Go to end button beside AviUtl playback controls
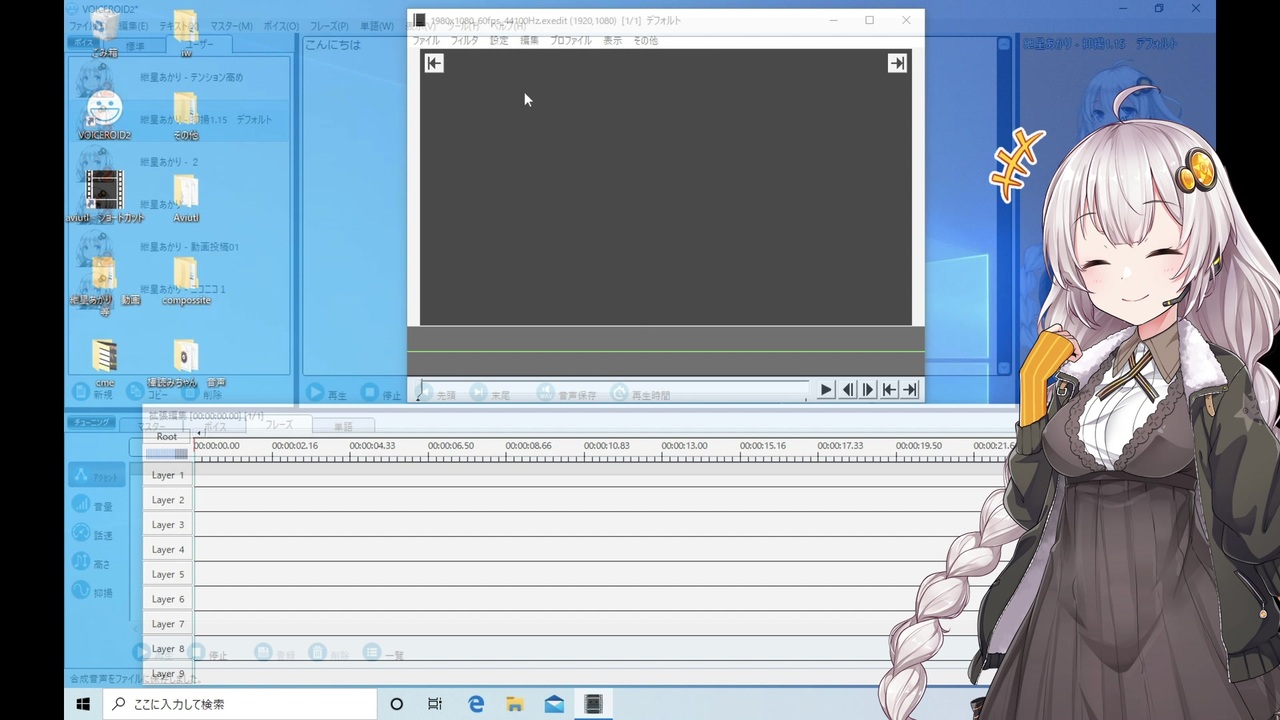Image resolution: width=1280 pixels, height=720 pixels. click(910, 390)
